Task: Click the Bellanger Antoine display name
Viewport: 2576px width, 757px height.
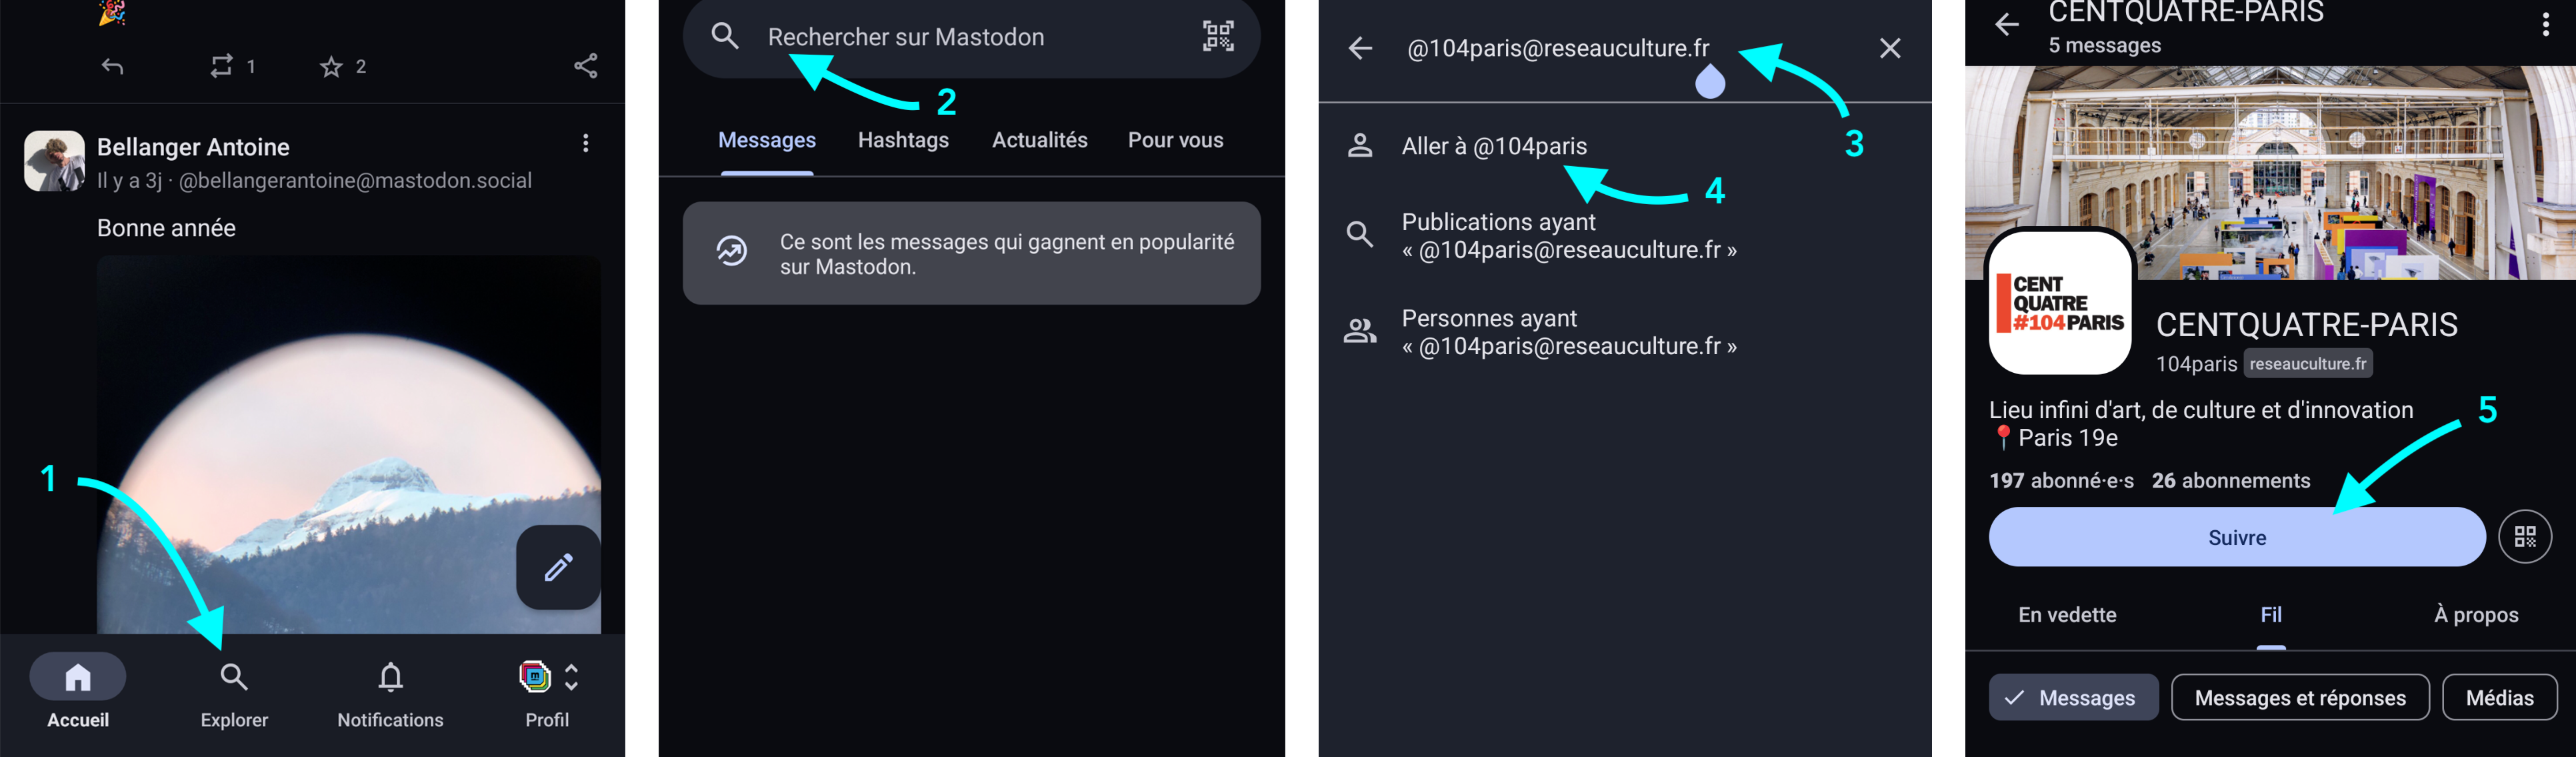Action: point(193,147)
